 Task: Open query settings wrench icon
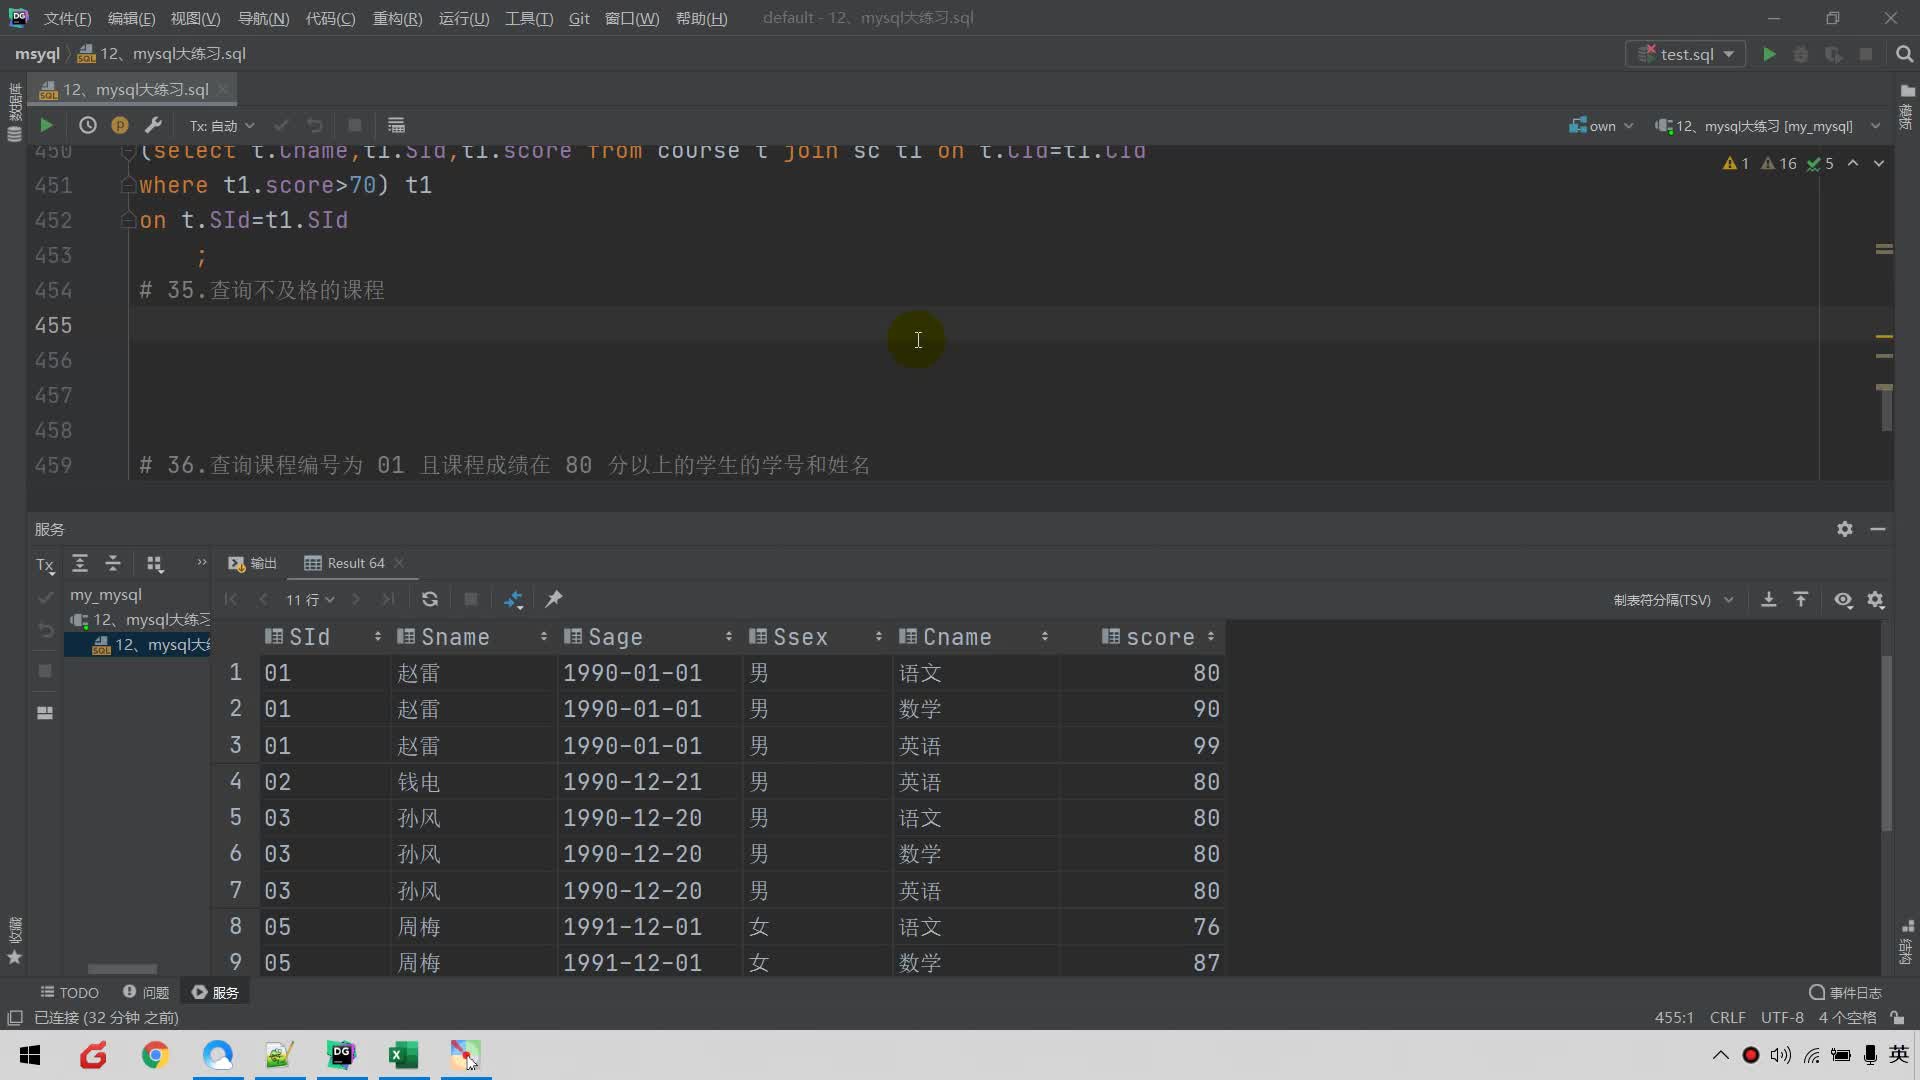click(153, 125)
